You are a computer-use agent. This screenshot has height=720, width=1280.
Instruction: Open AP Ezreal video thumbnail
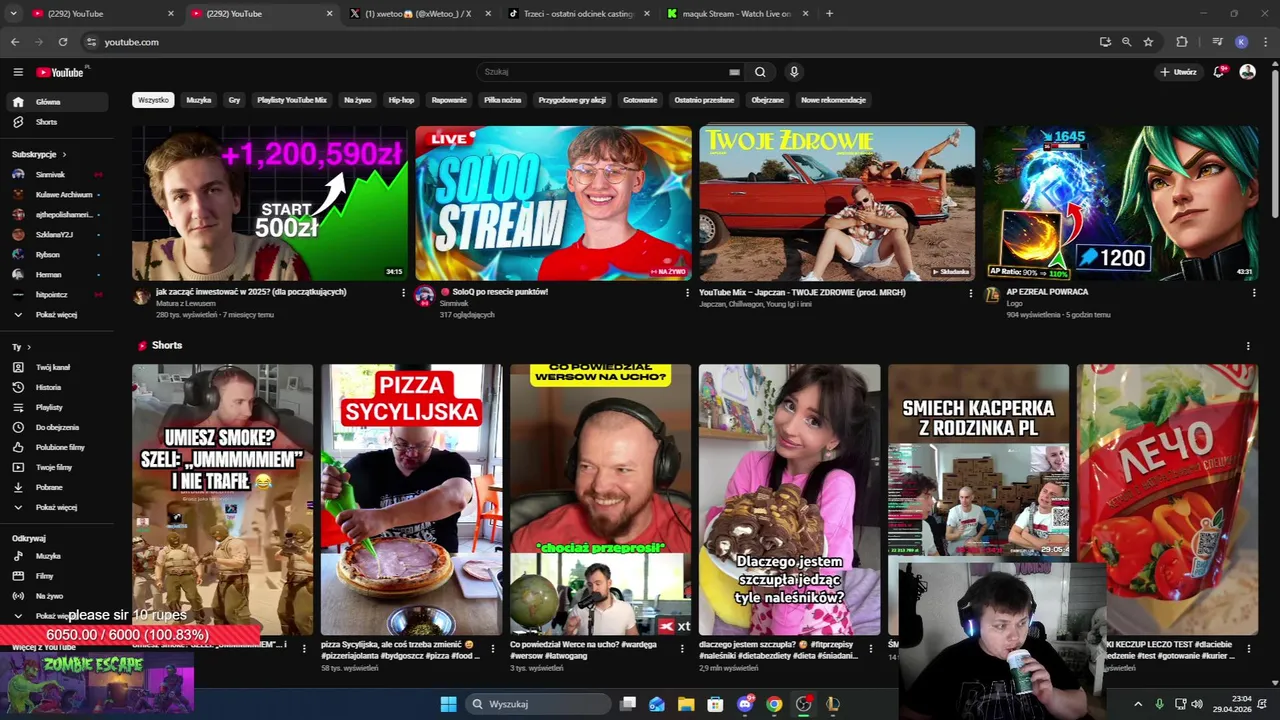[x=1120, y=203]
